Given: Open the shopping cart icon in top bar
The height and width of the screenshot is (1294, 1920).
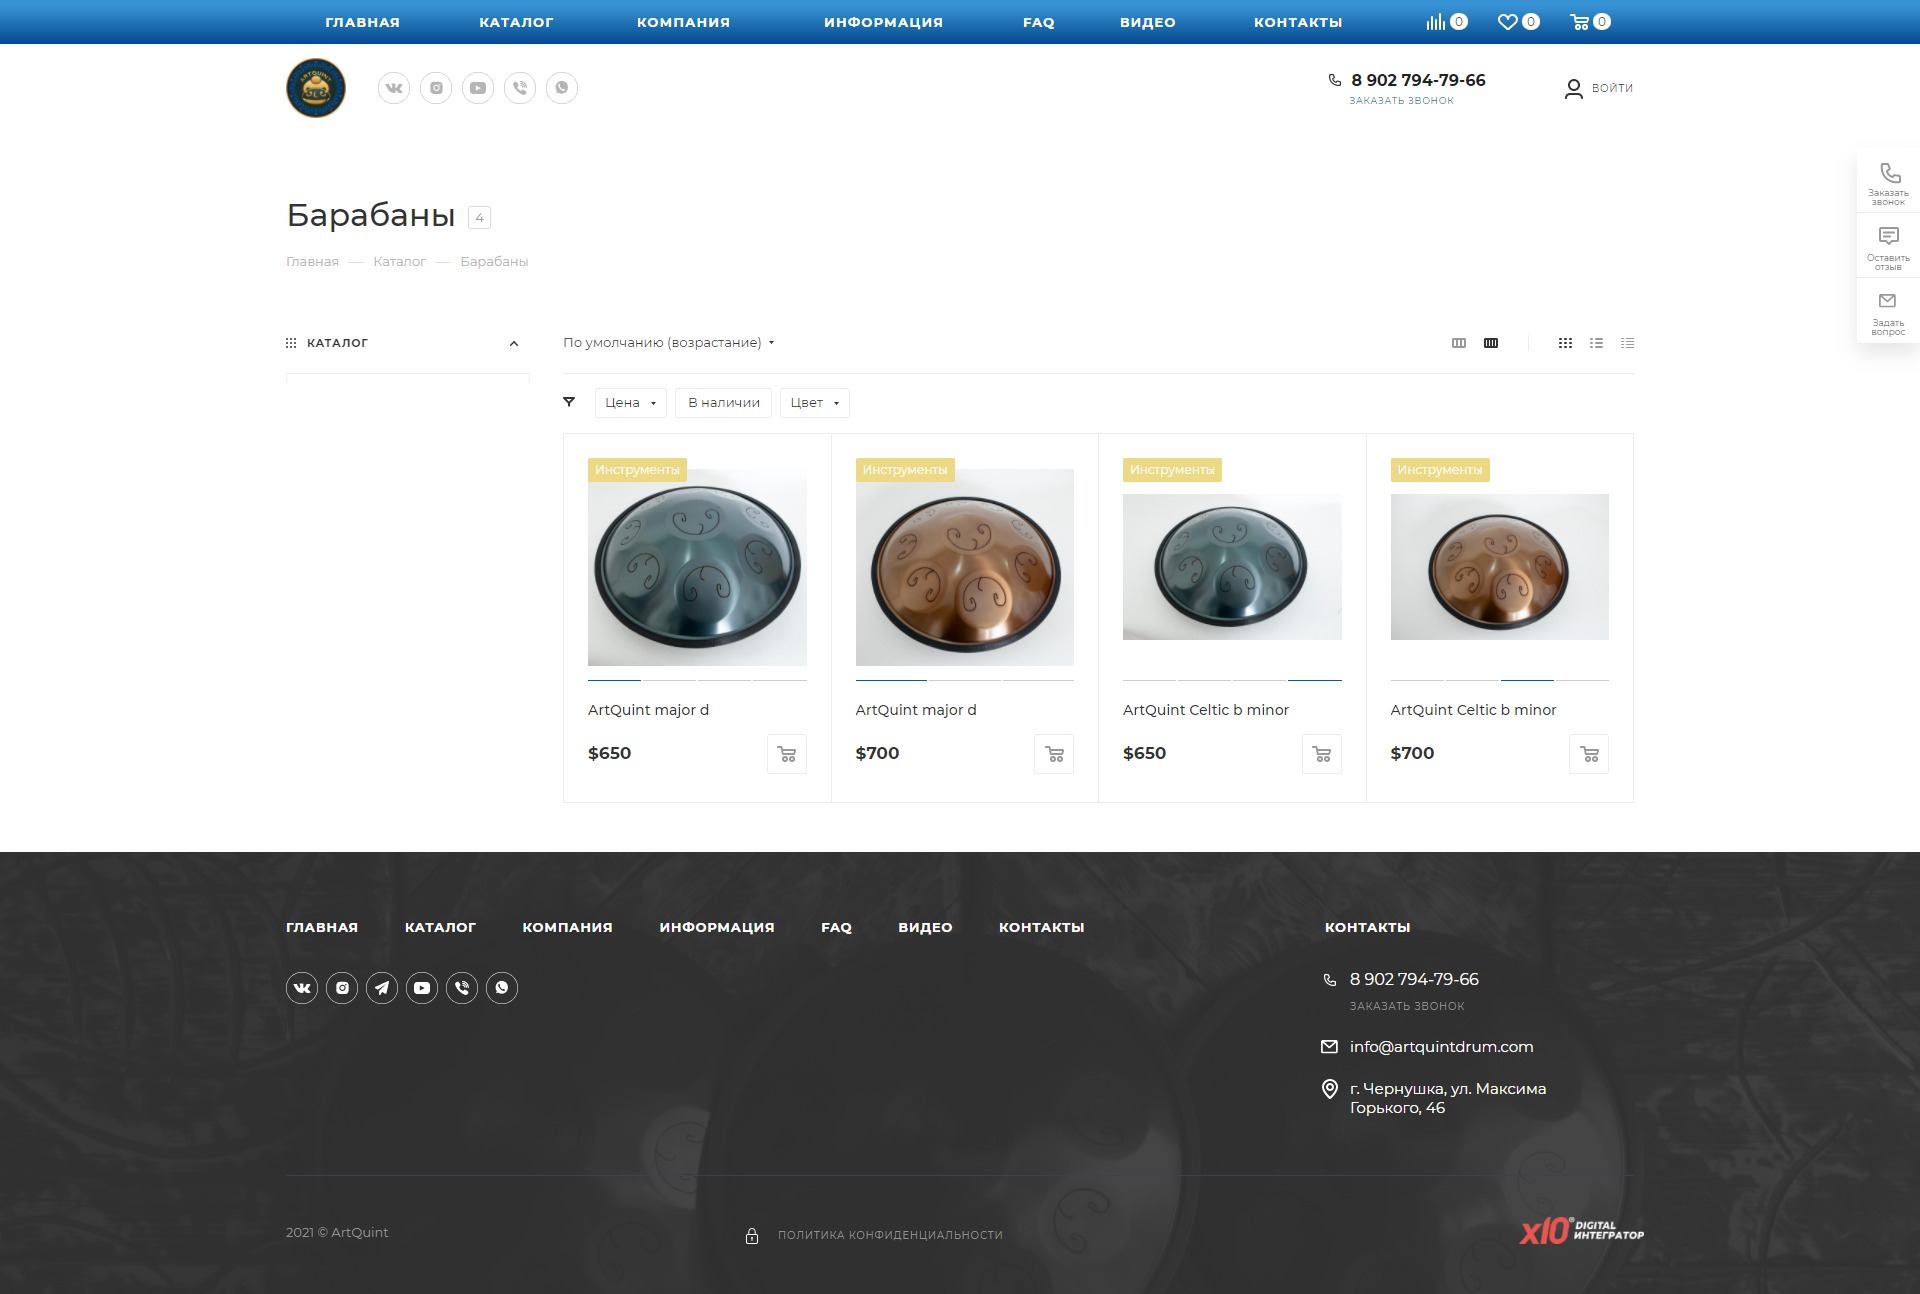Looking at the screenshot, I should pos(1580,22).
